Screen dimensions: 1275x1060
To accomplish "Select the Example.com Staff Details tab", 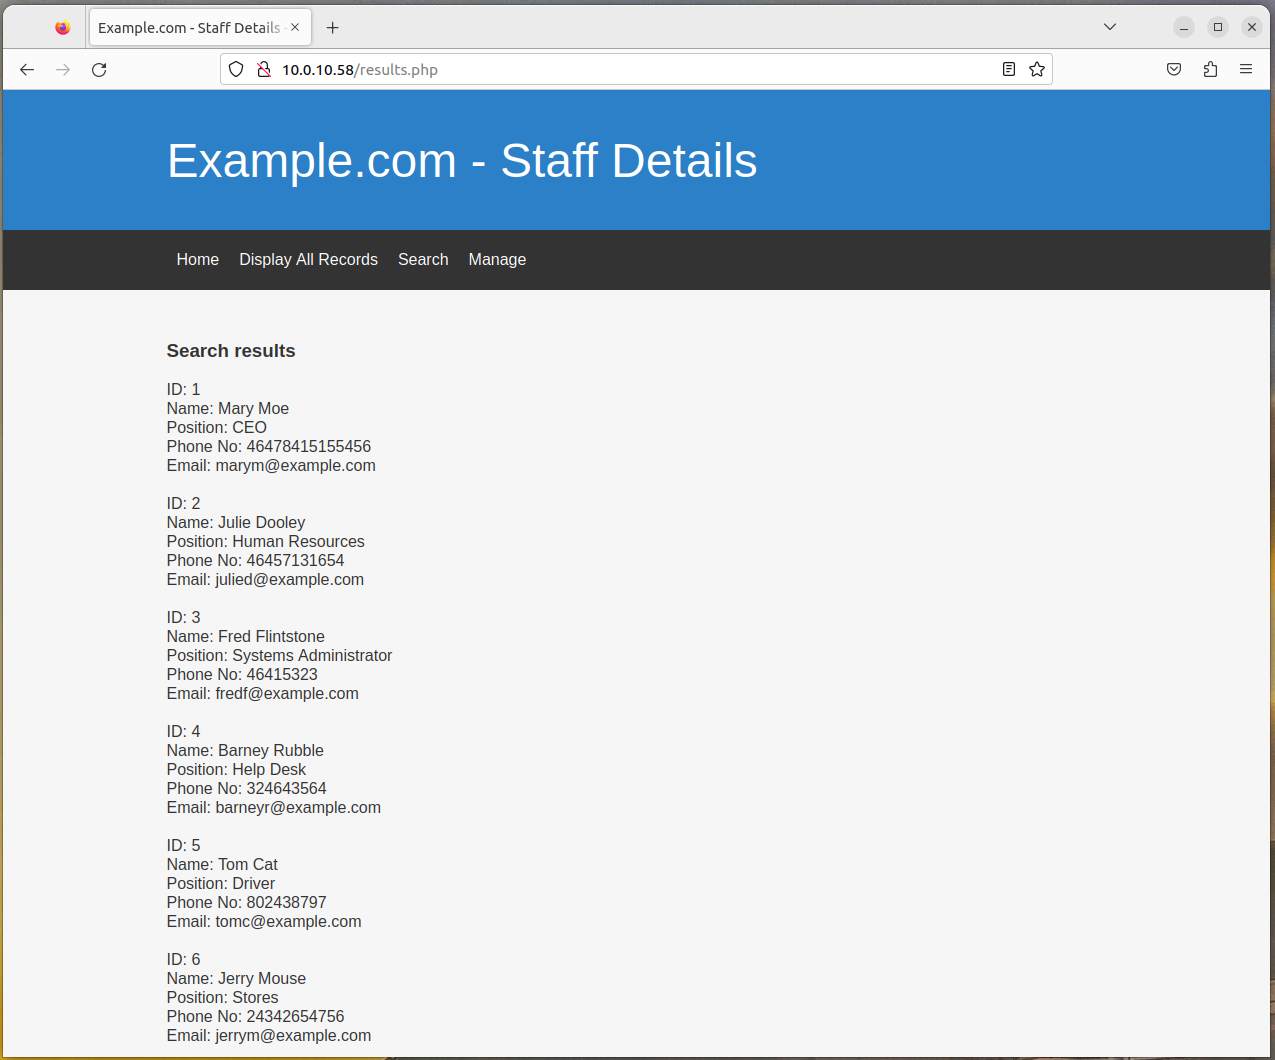I will pyautogui.click(x=189, y=28).
